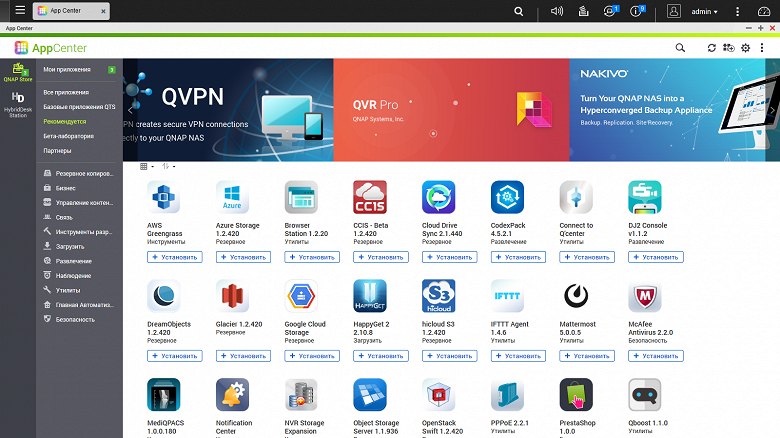Install DreamObjects 1.2.420
Screen dimensions: 780x438
175,356
